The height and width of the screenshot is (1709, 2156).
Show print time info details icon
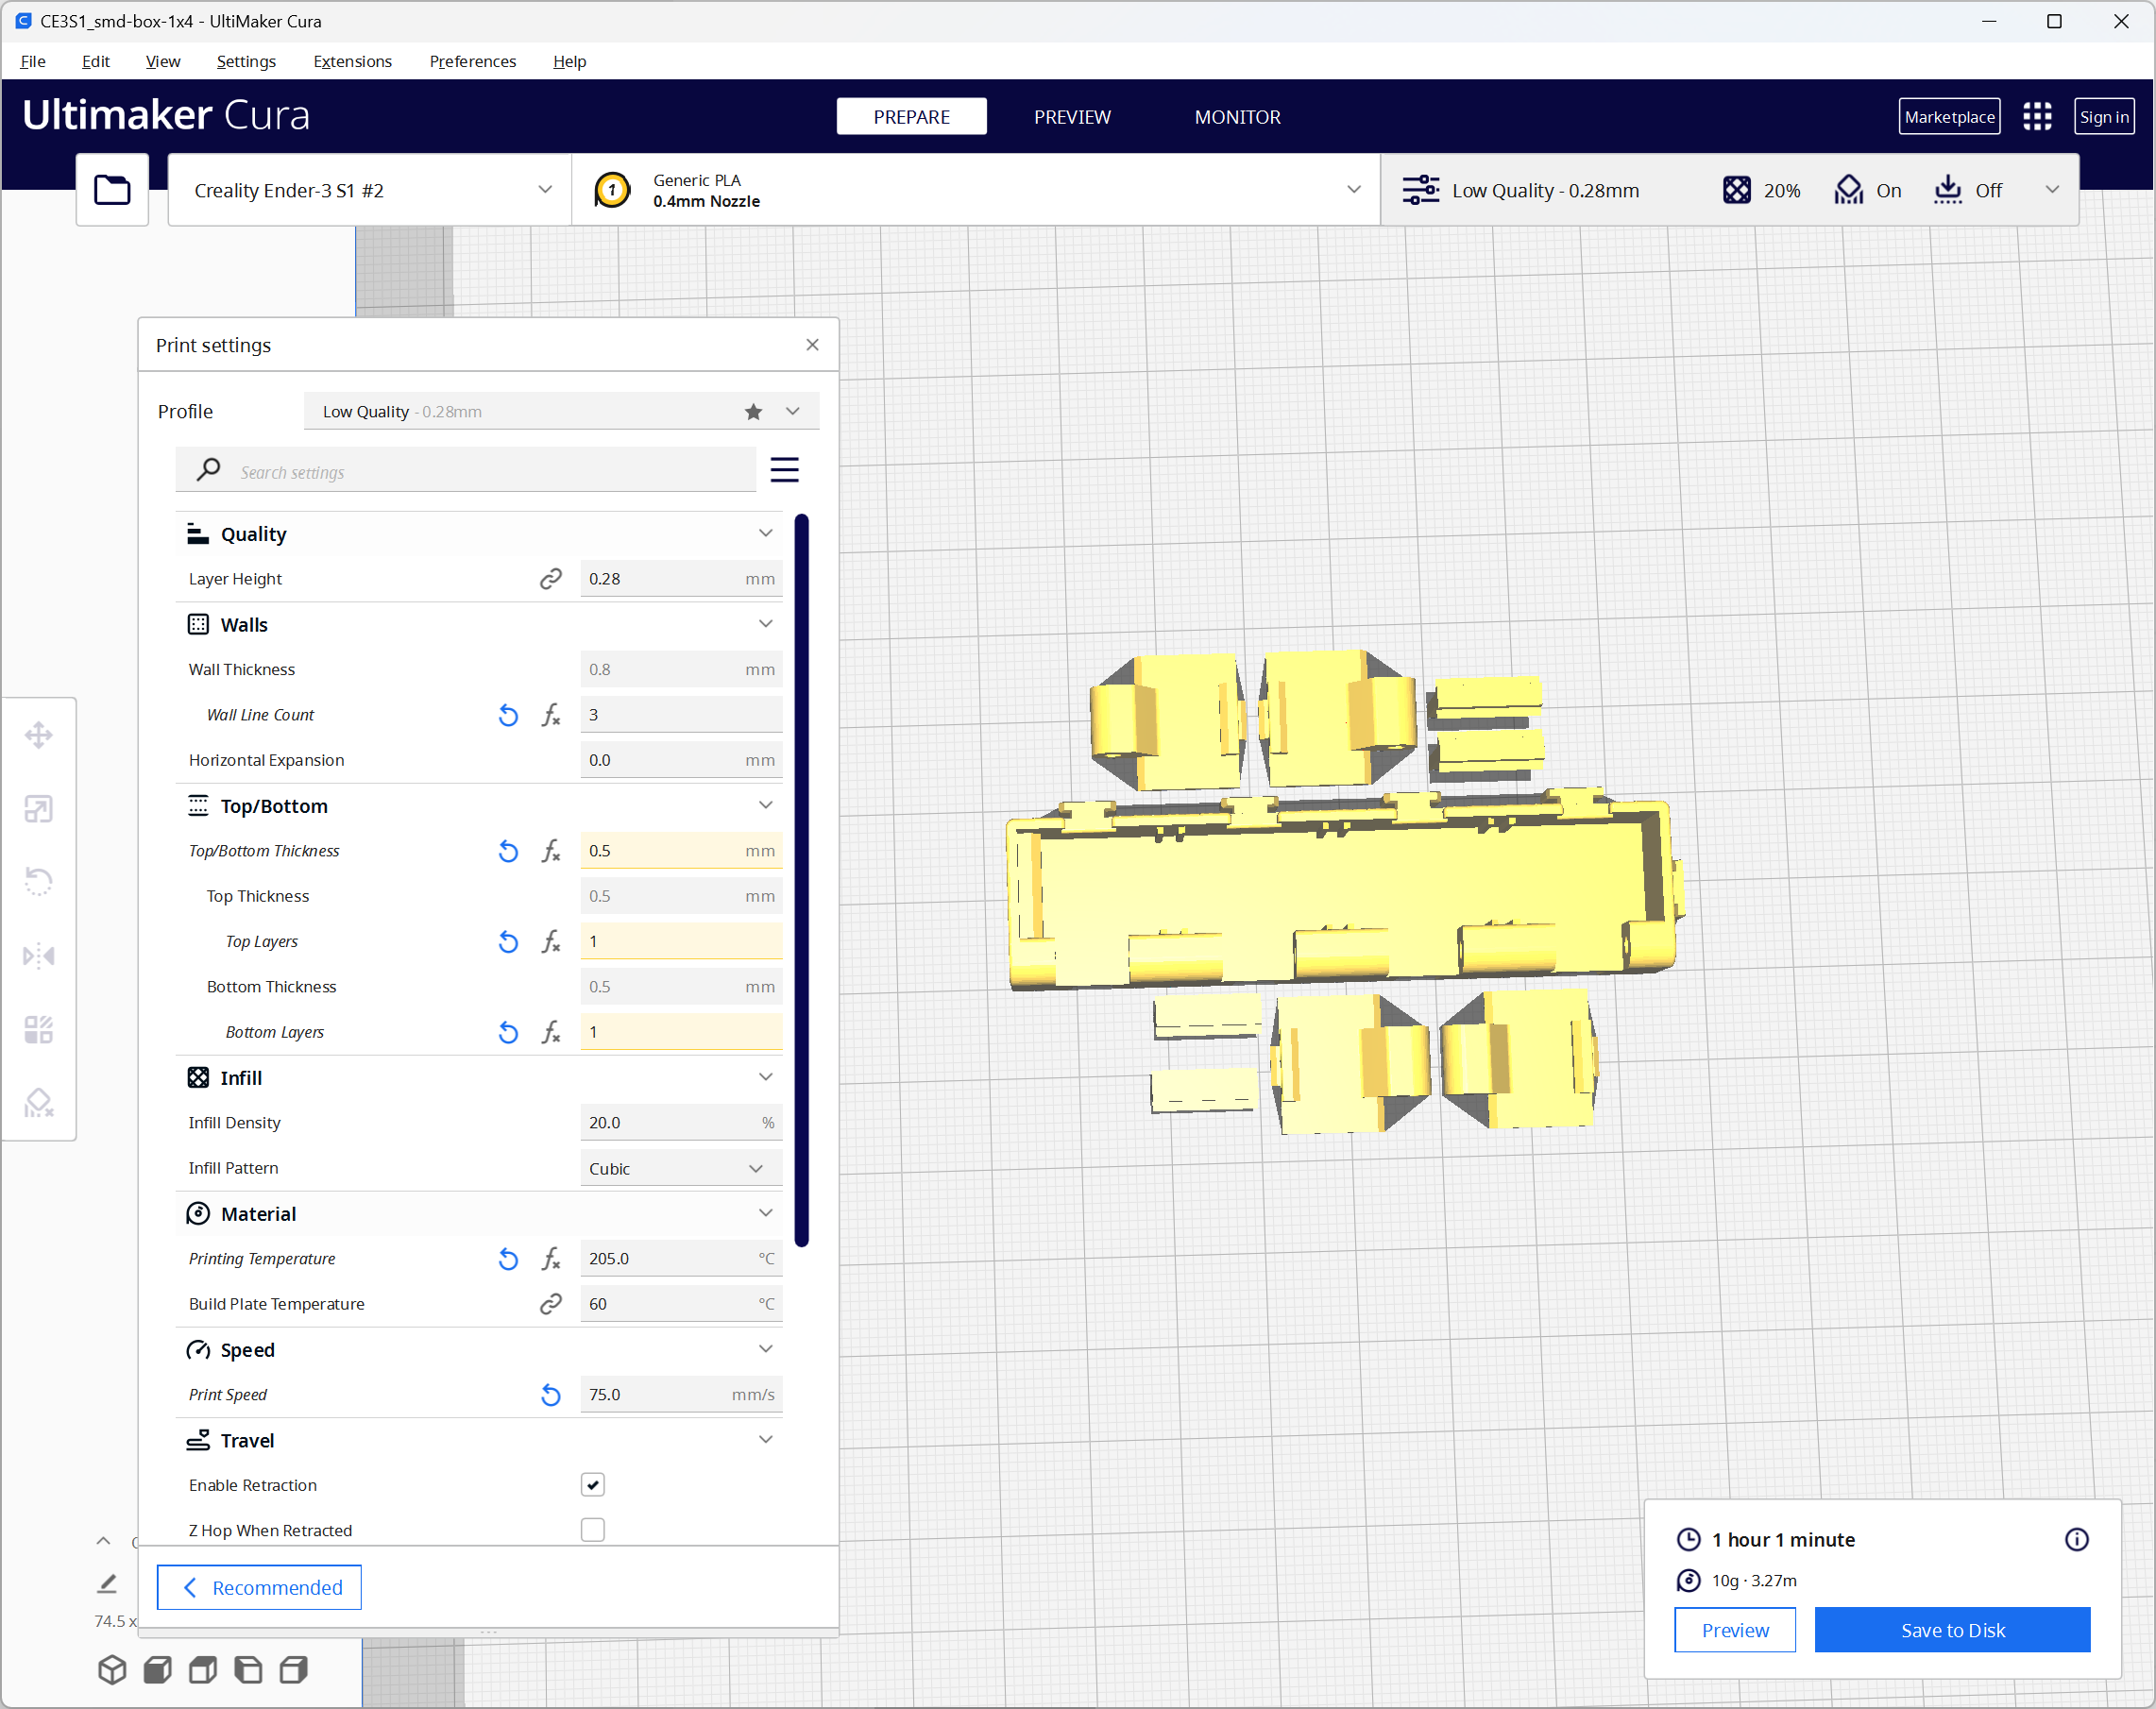(2076, 1539)
